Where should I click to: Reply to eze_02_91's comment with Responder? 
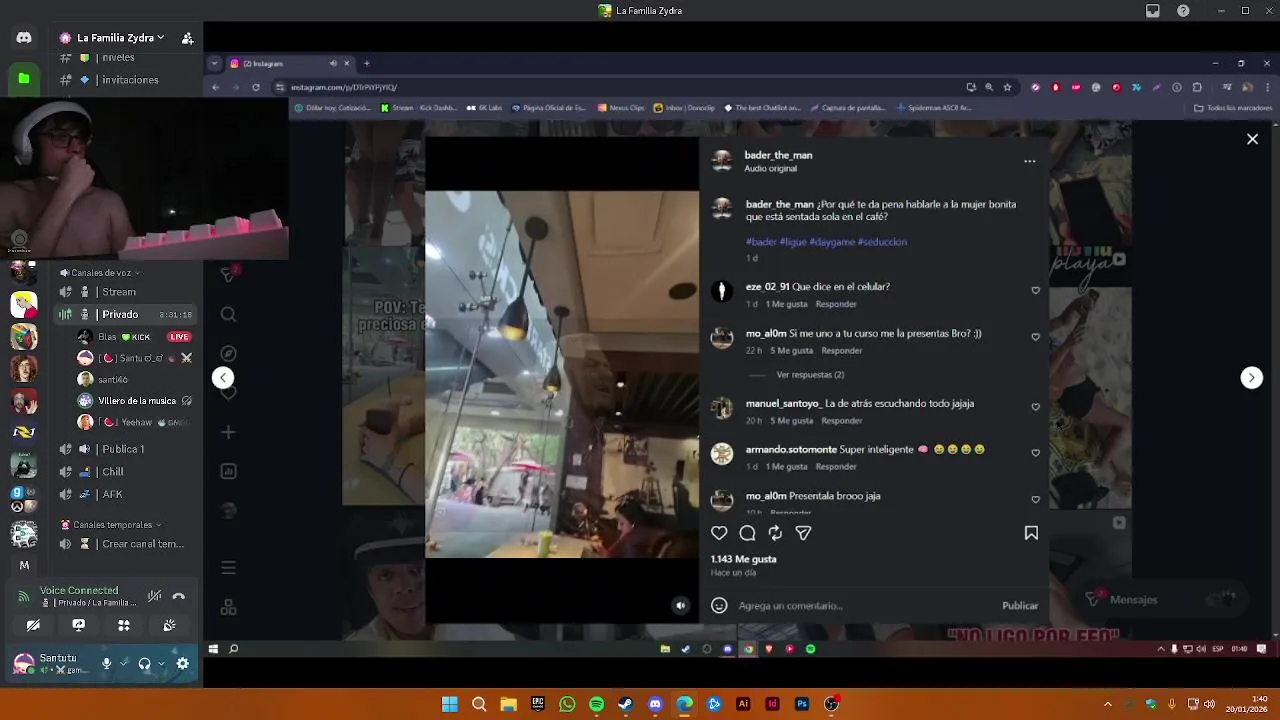836,304
